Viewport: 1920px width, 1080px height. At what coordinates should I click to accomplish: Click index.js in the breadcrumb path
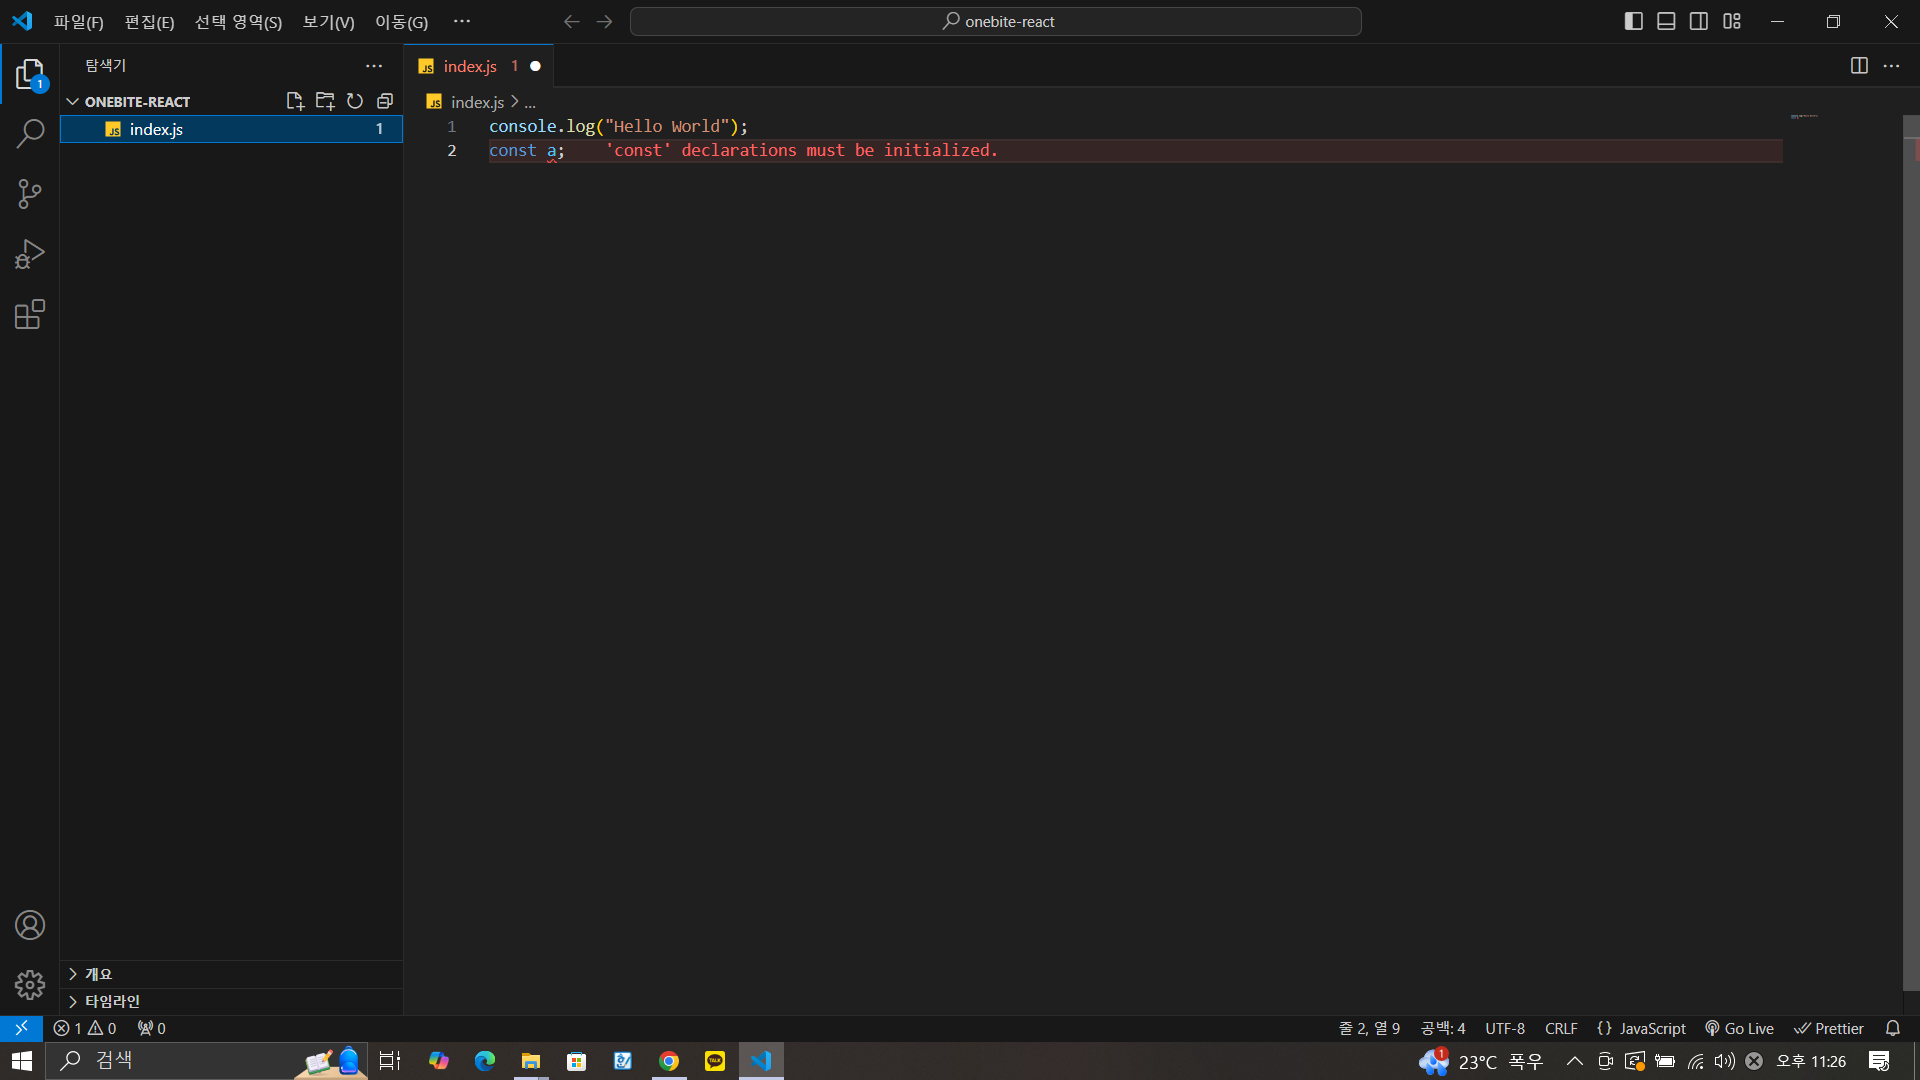[477, 103]
